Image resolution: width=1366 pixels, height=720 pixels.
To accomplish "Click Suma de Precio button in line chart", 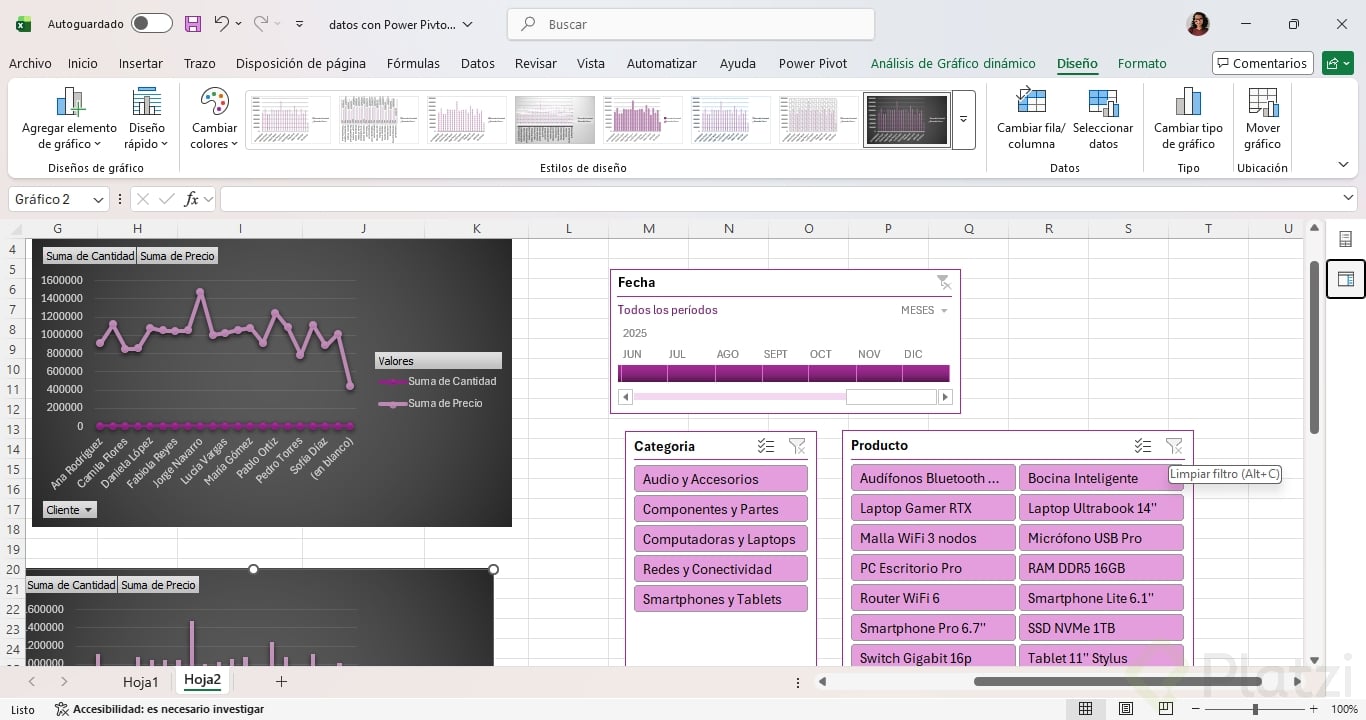I will click(177, 256).
